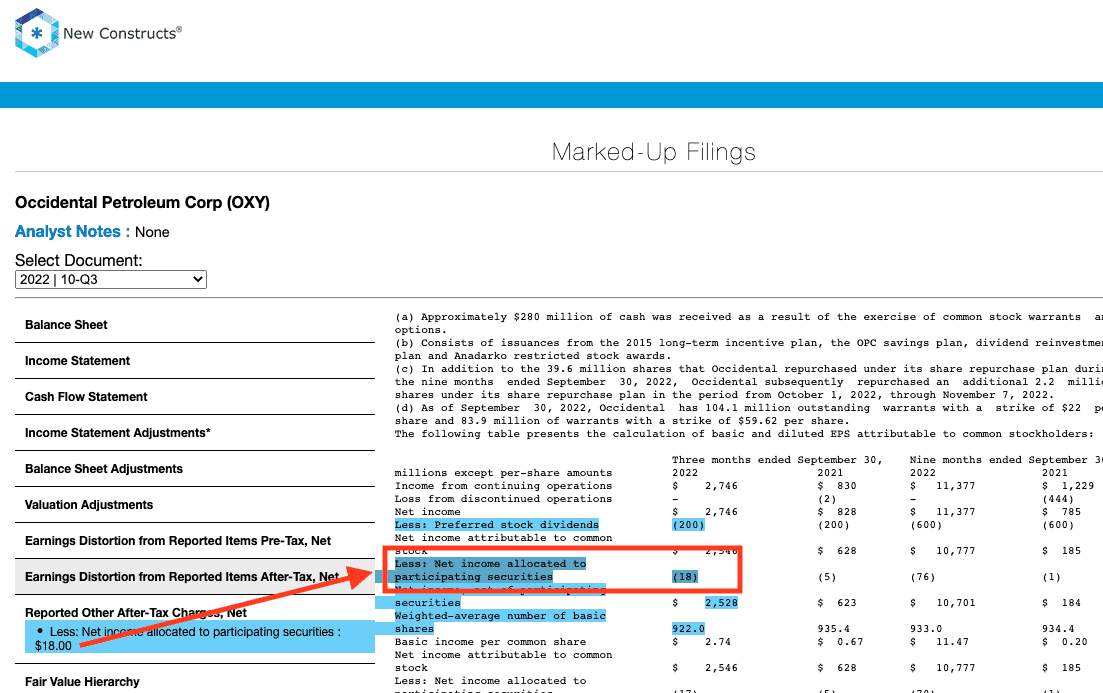Click the 934.4 basic shares value
Screen dimensions: 1103x693
pyautogui.click(x=1058, y=629)
